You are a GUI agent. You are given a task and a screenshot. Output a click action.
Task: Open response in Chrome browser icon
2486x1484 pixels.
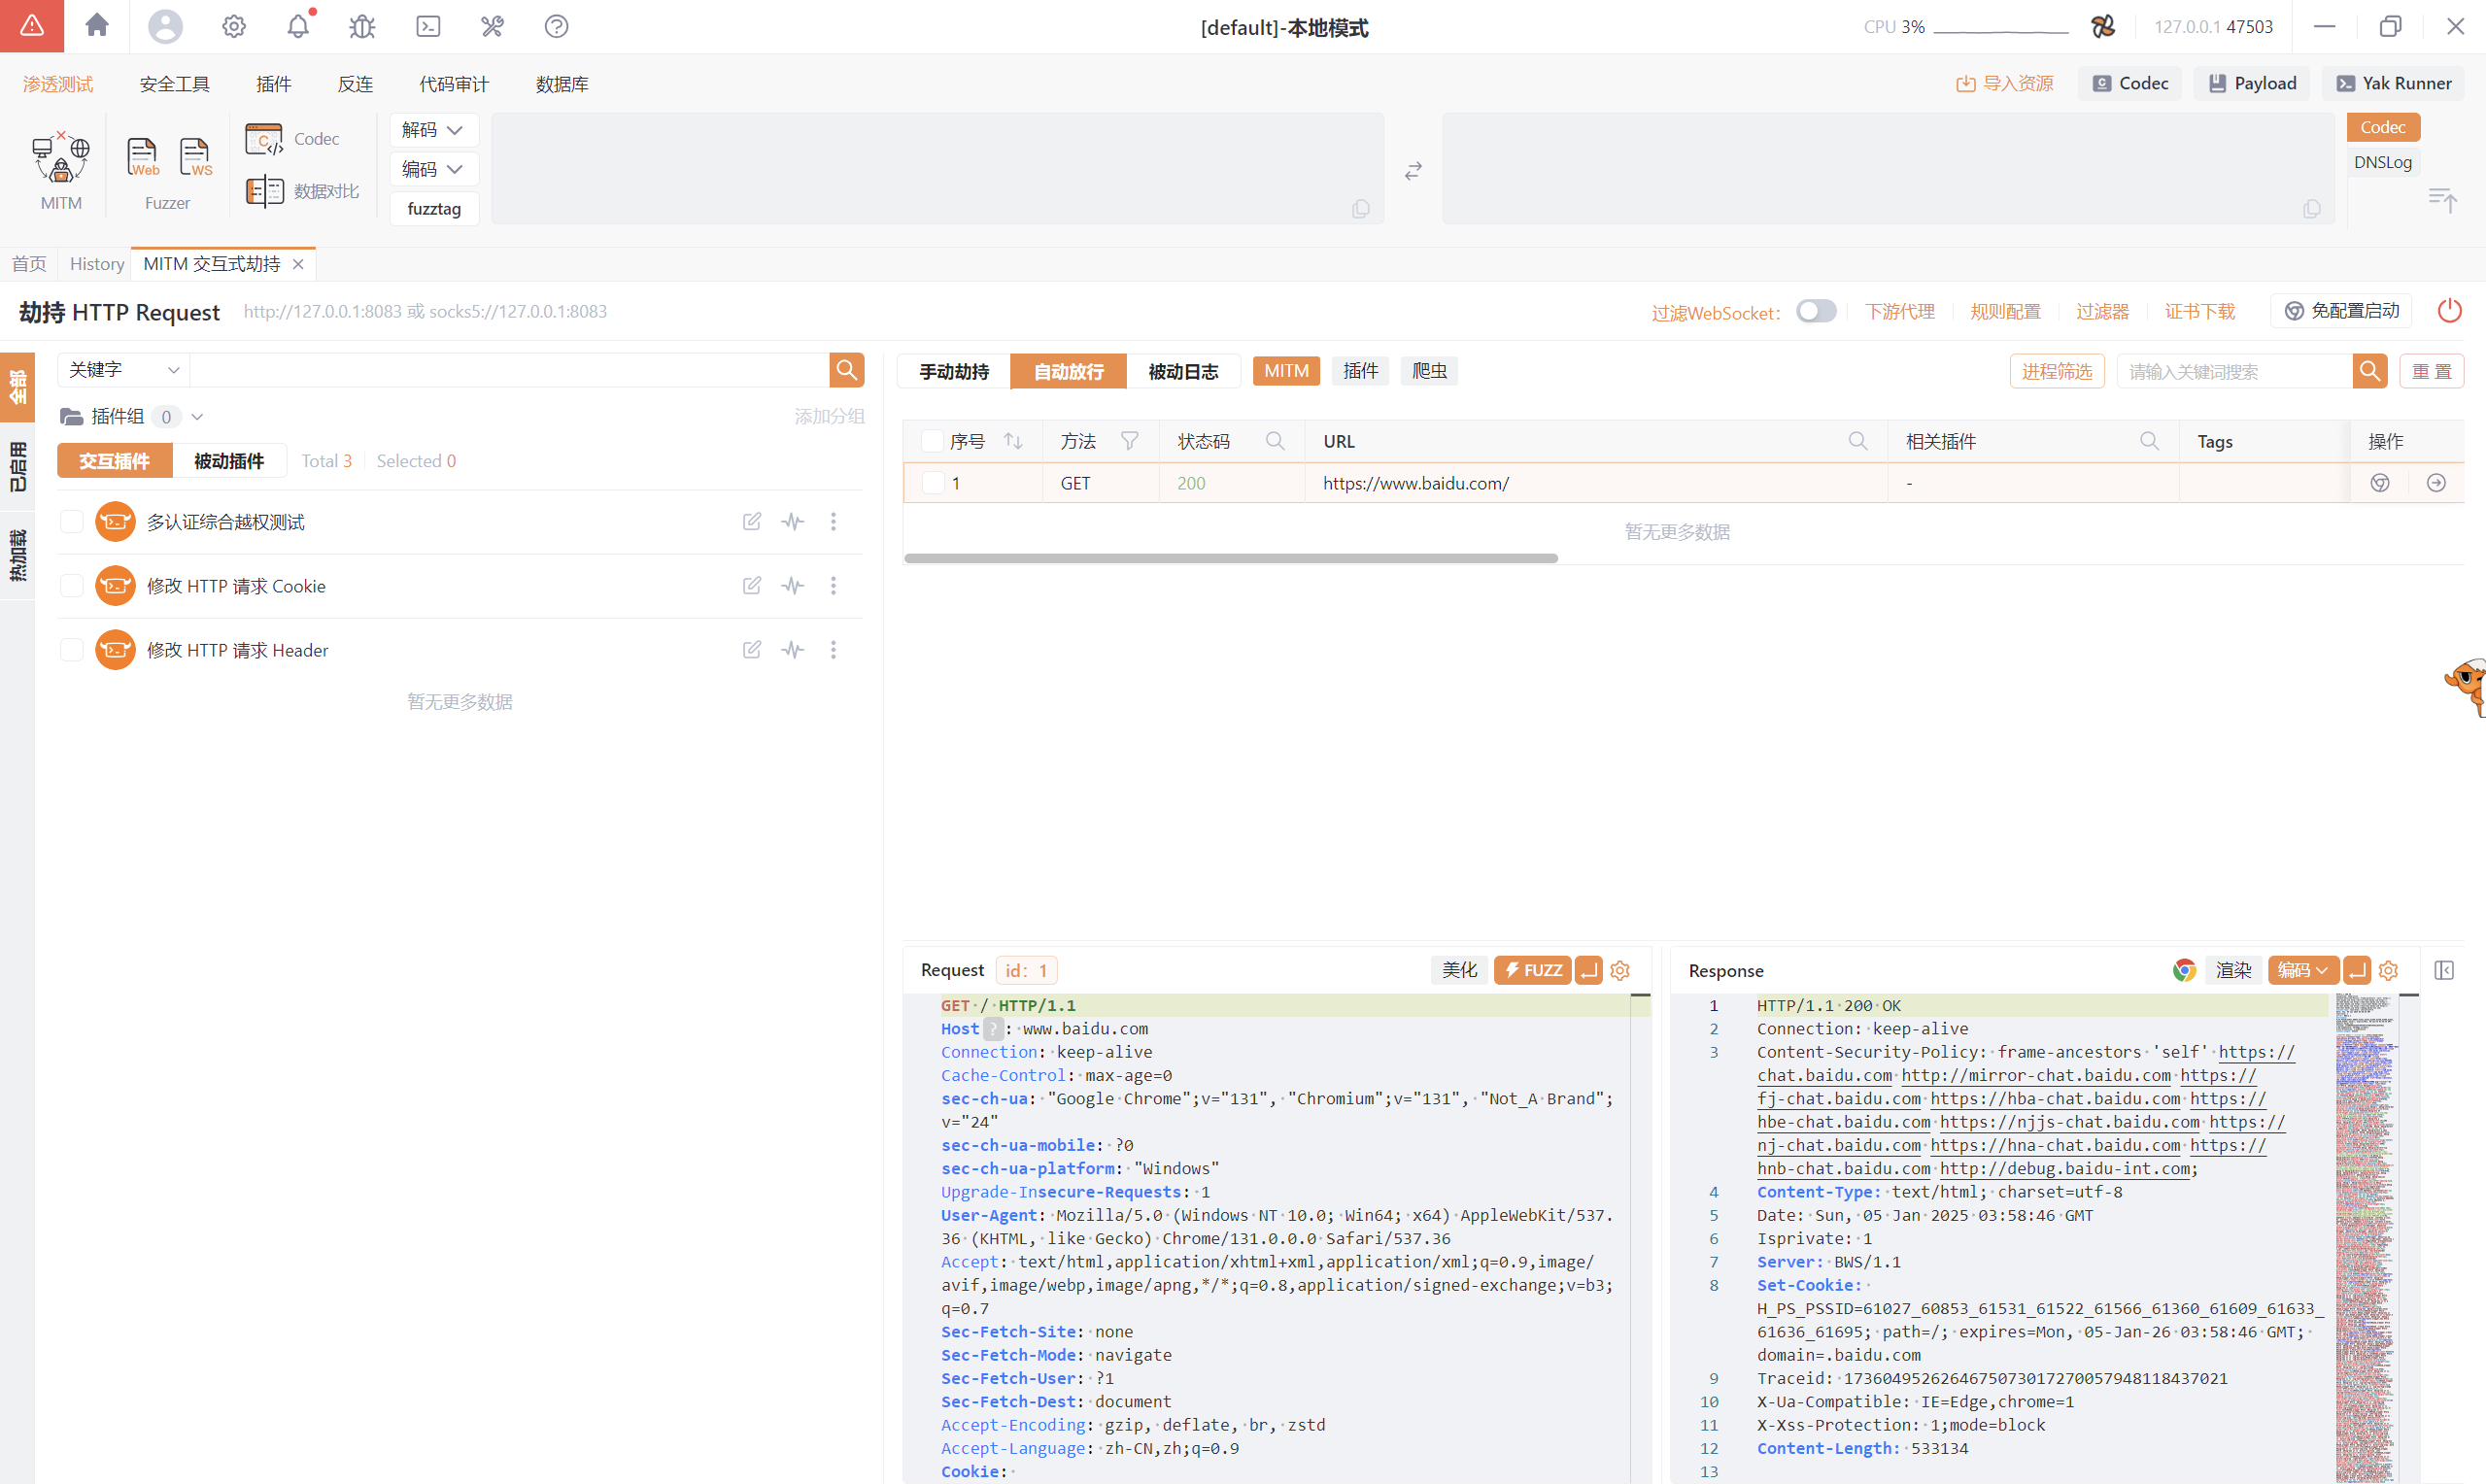click(x=2184, y=969)
